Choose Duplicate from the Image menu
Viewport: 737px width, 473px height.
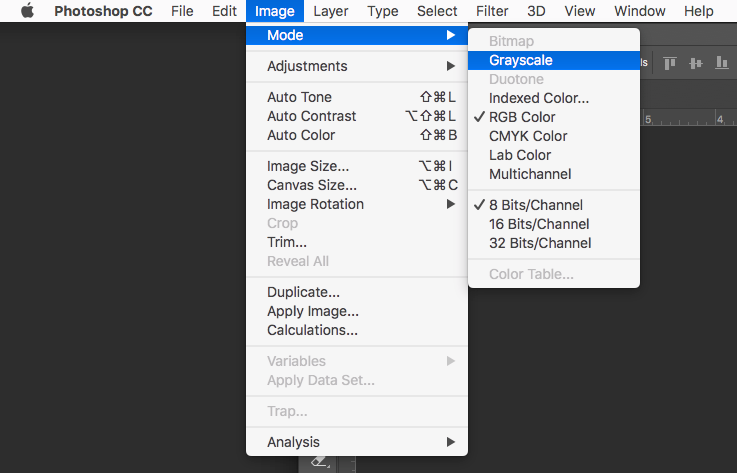(357, 292)
